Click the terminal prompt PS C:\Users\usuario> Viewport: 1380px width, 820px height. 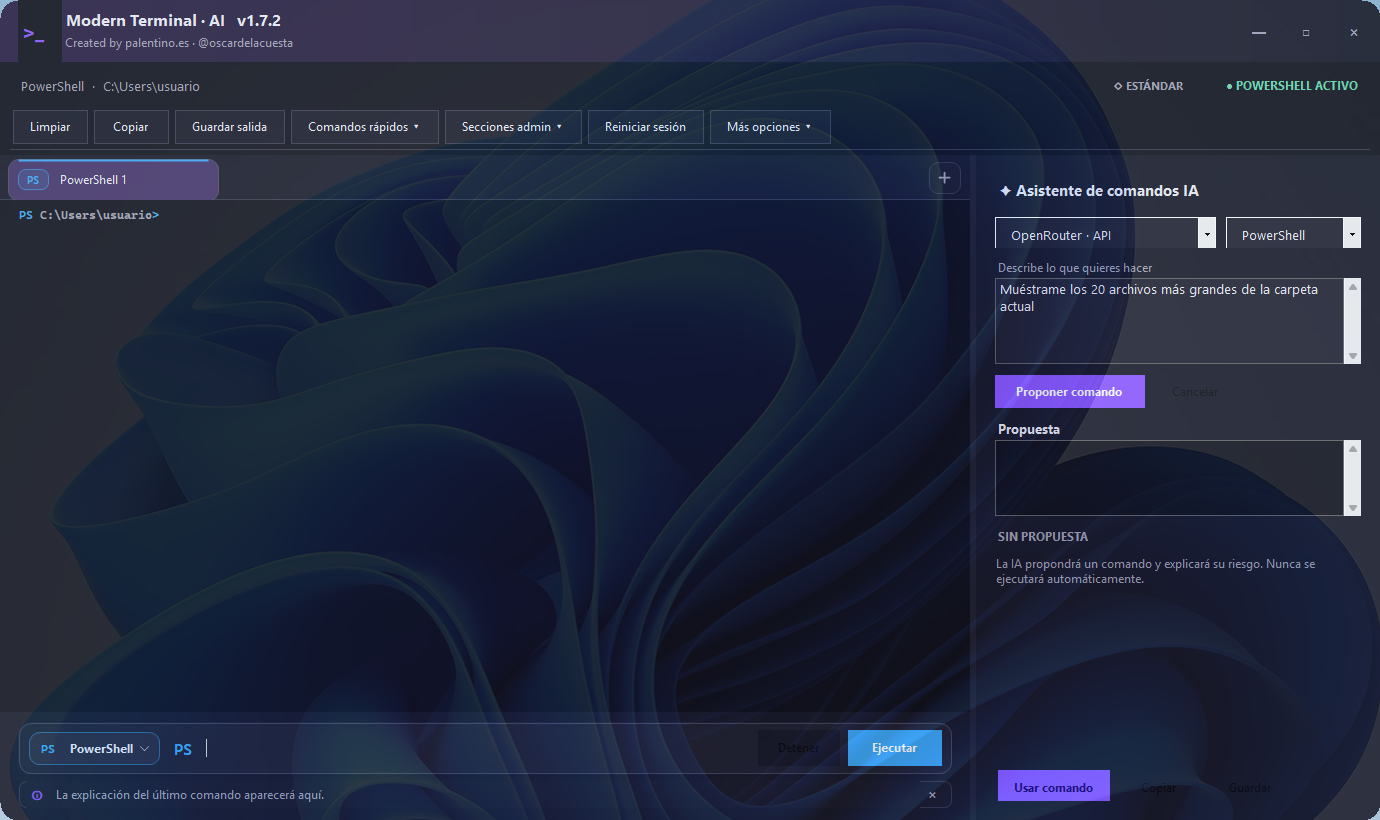(89, 215)
